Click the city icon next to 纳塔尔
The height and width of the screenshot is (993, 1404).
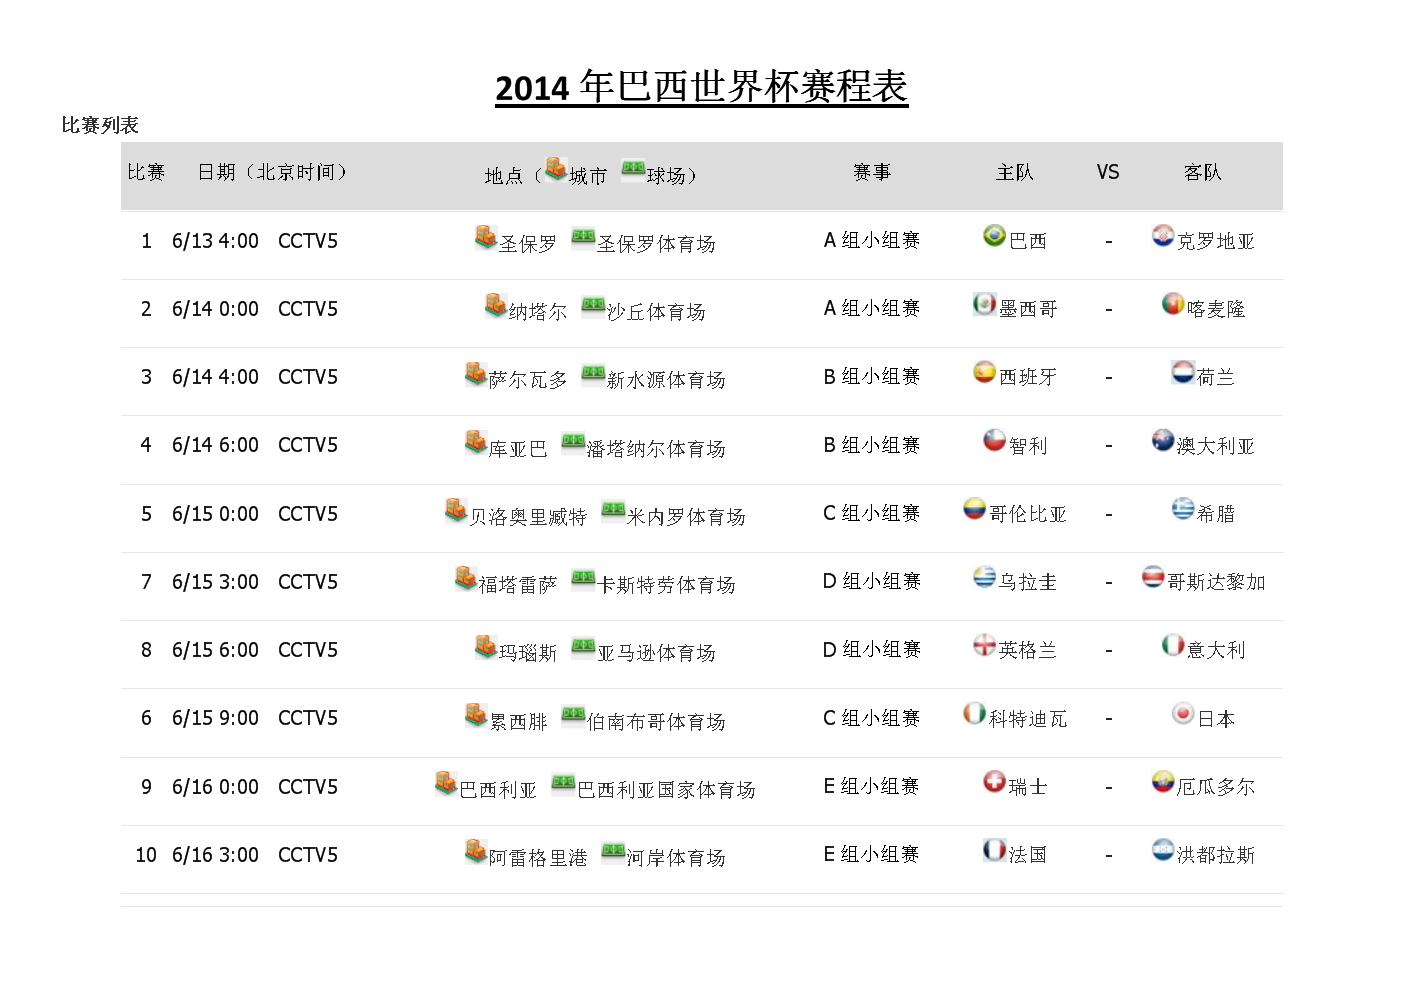click(496, 305)
